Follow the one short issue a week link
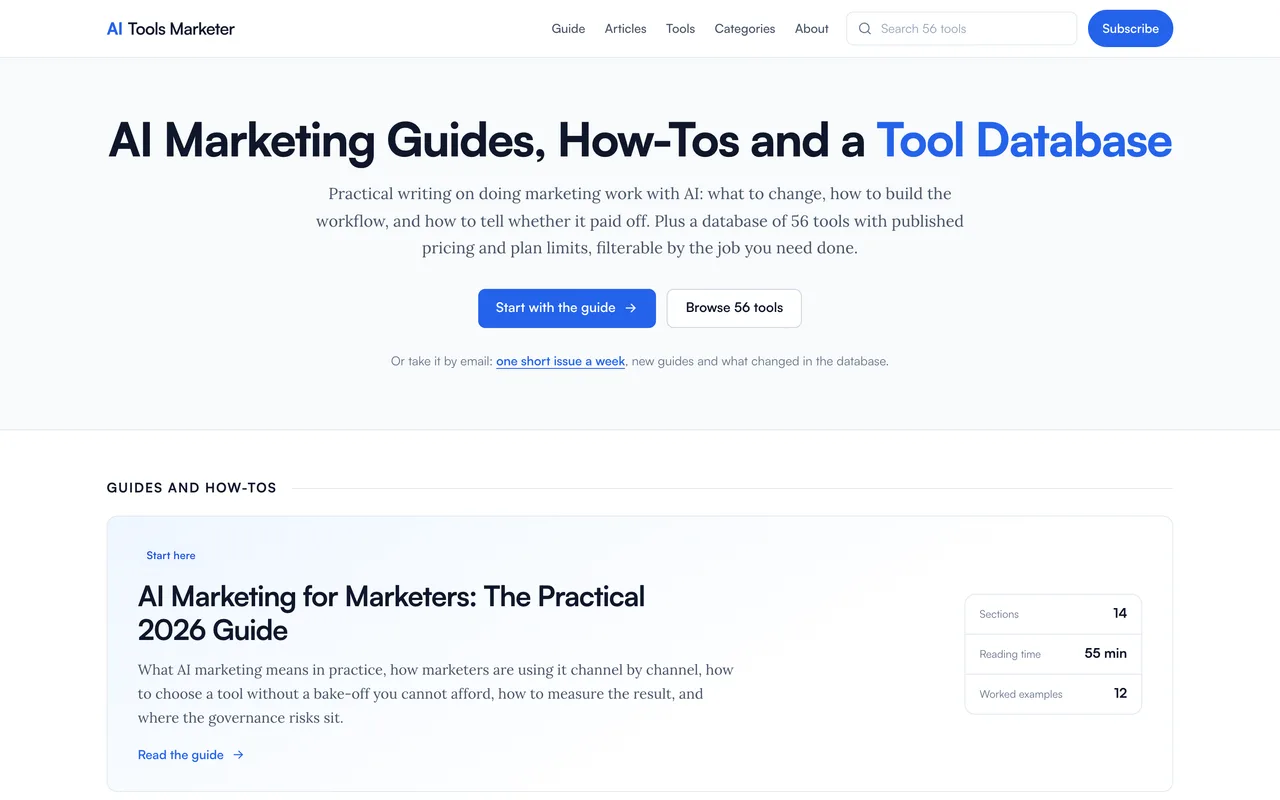Viewport: 1280px width, 800px height. 561,361
